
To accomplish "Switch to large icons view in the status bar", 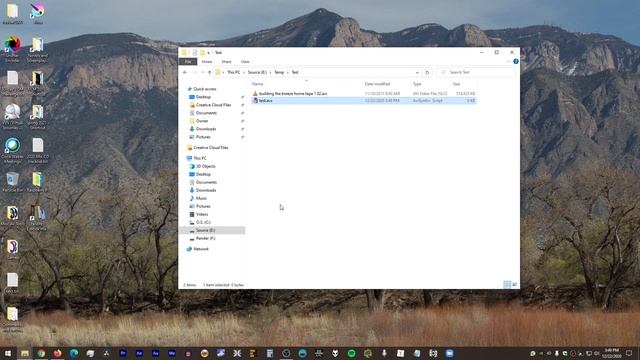I will tap(514, 284).
